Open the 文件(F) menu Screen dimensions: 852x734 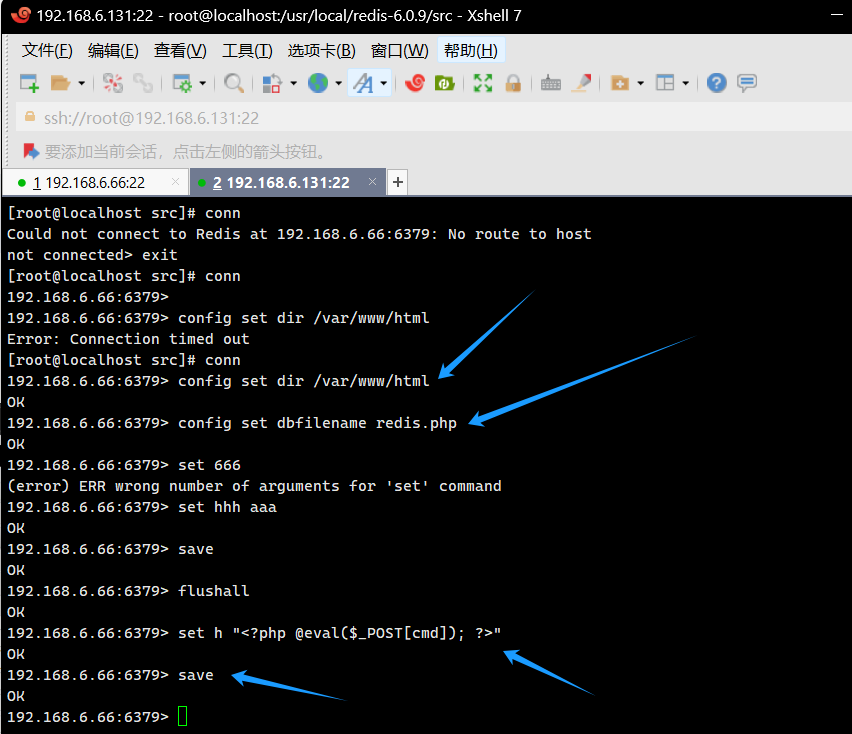click(x=47, y=51)
